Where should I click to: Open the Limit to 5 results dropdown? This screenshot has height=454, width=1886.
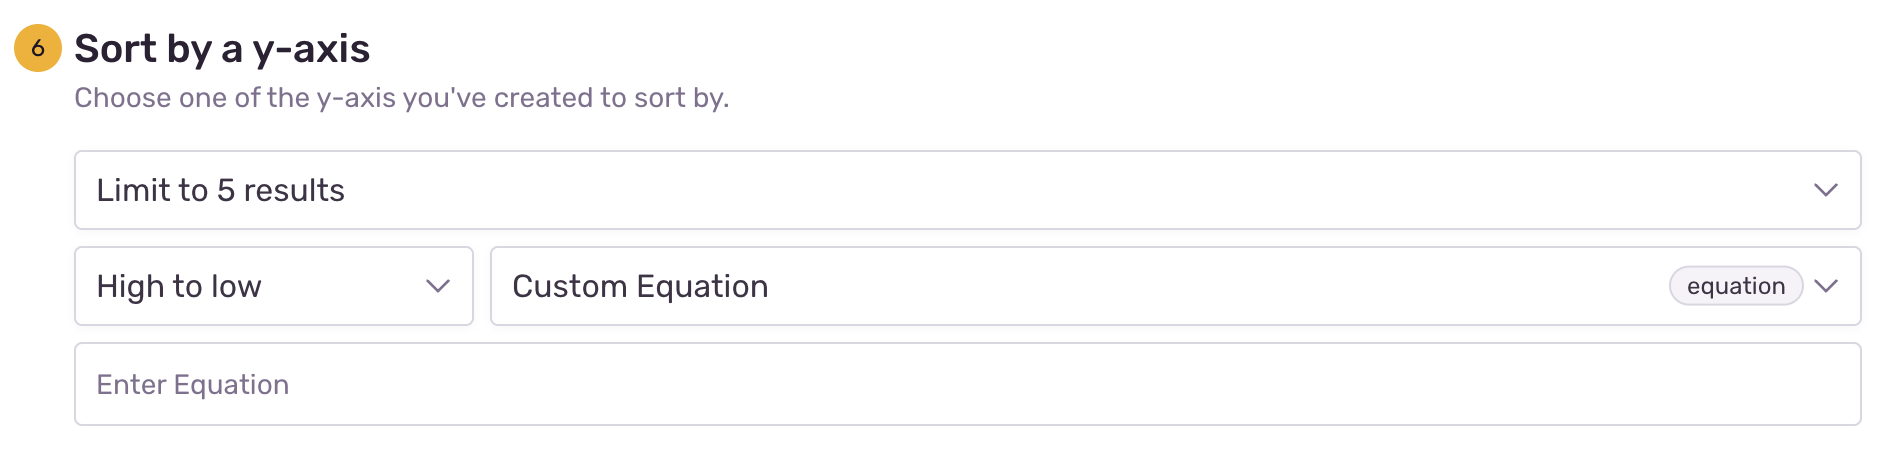(966, 190)
